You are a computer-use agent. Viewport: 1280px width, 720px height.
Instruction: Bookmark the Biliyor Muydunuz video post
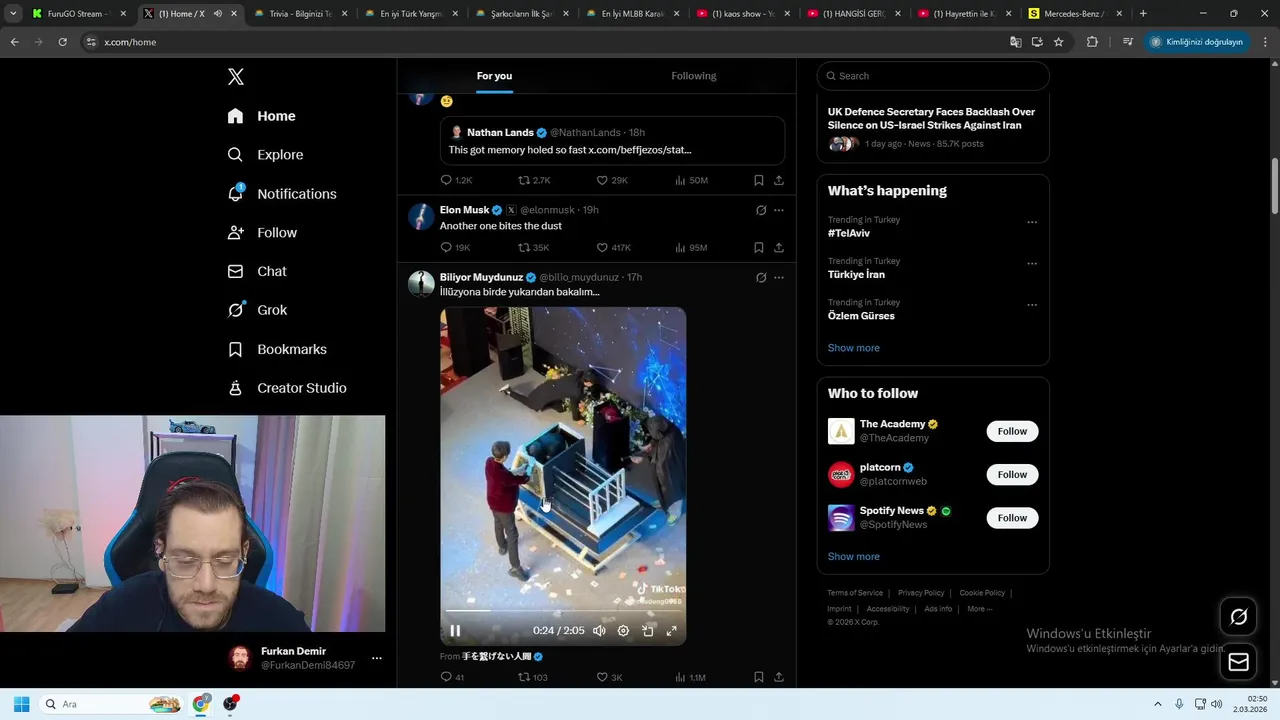coord(759,677)
